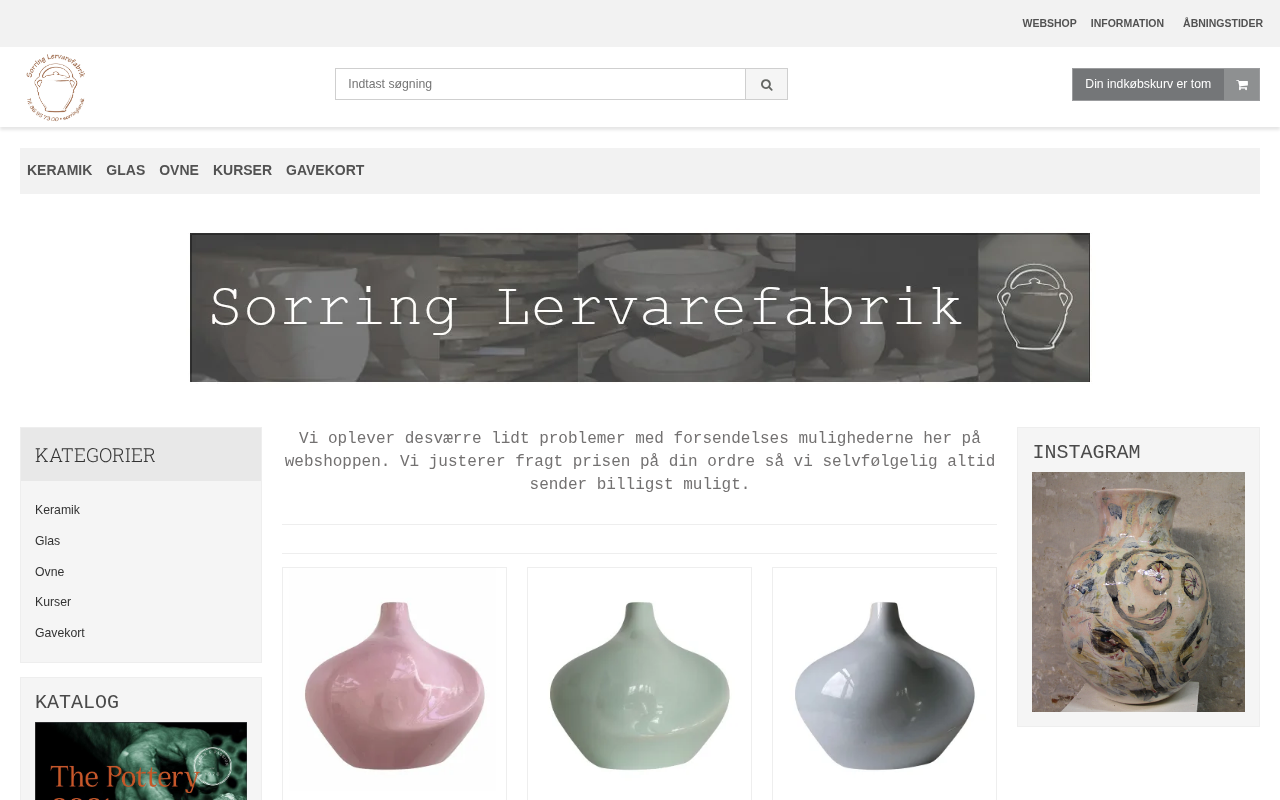Open GAVEKORT in the navigation bar
1280x800 pixels.
pos(325,170)
